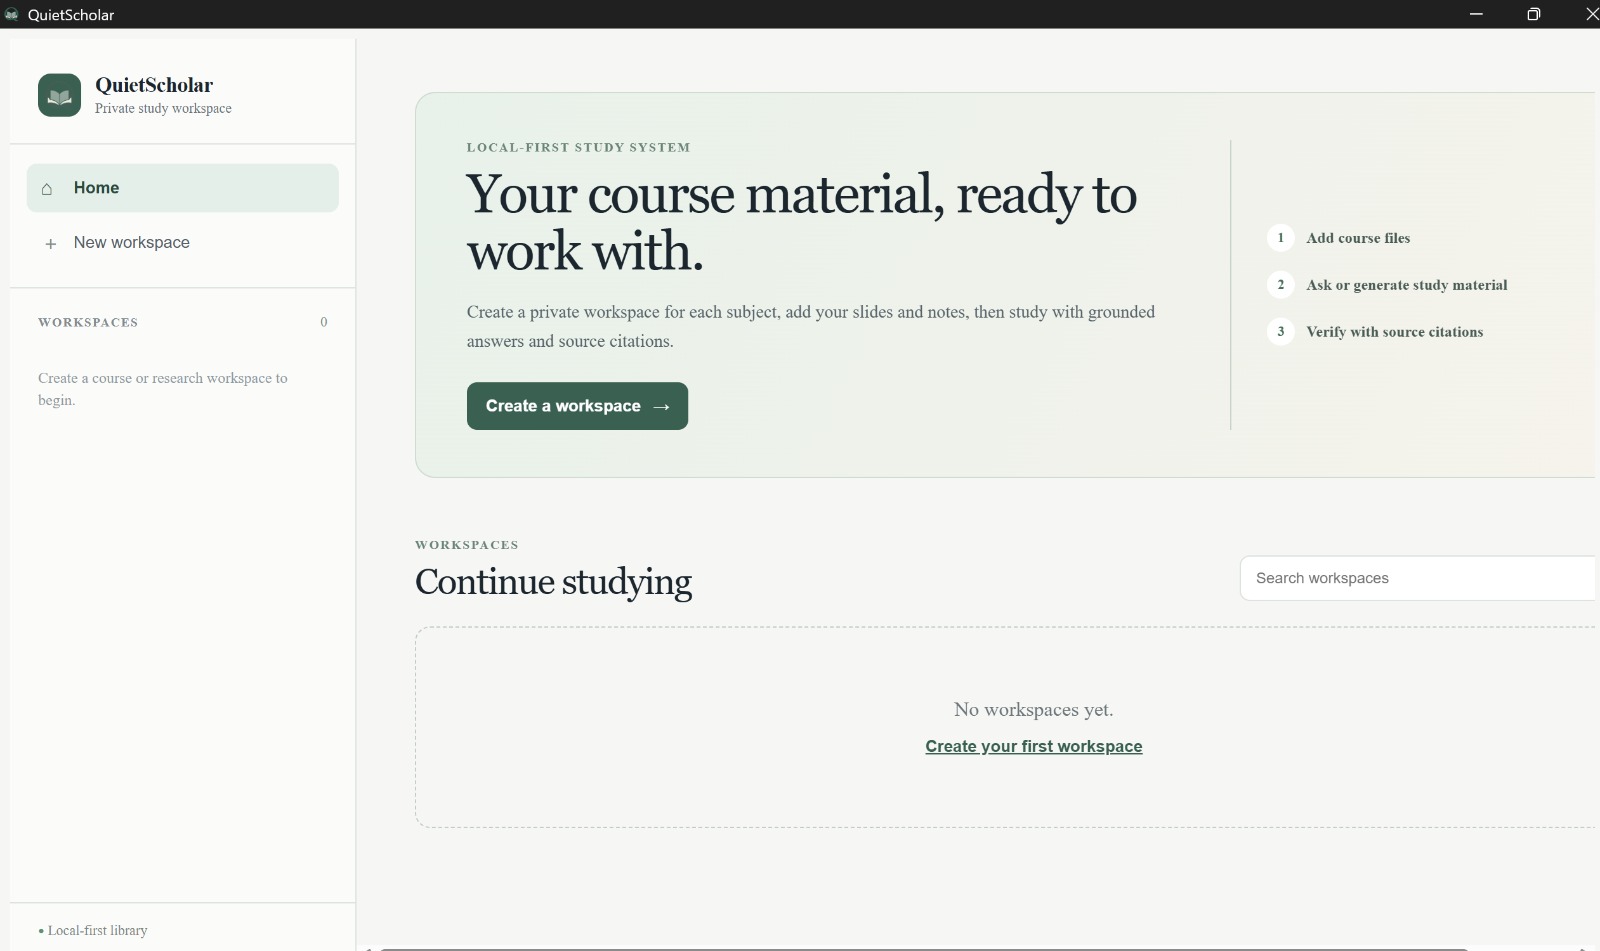The image size is (1600, 951).
Task: Click the LOCAL-FIRST STUDY SYSTEM label
Action: coord(578,147)
